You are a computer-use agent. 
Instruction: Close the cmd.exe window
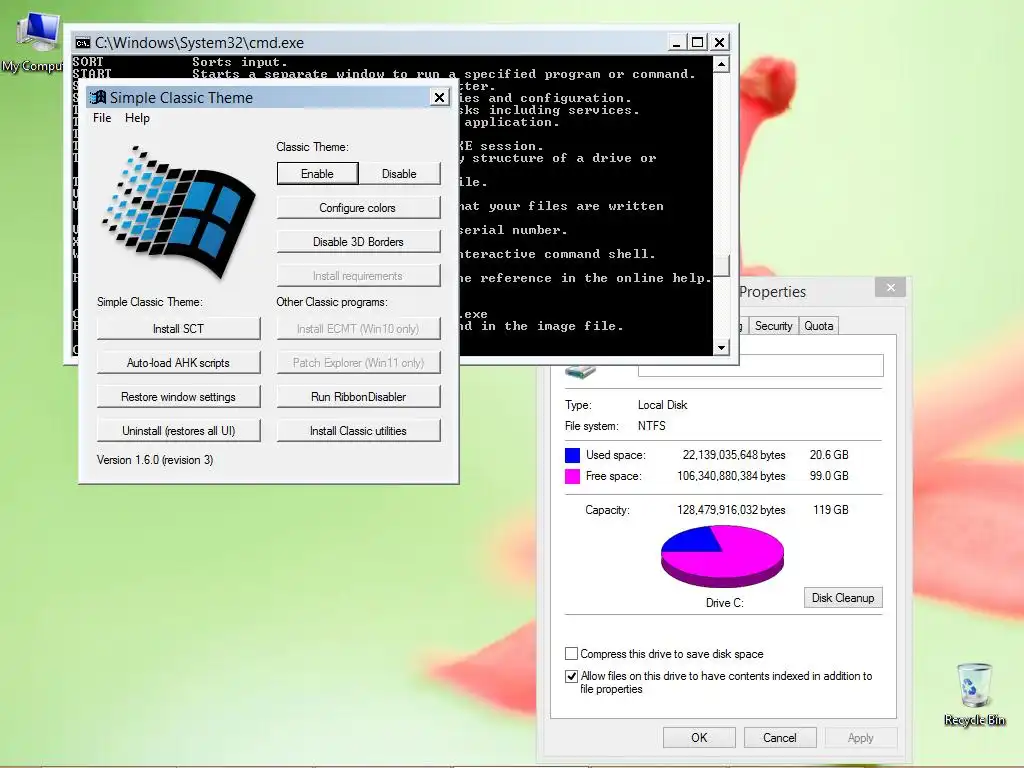point(719,42)
